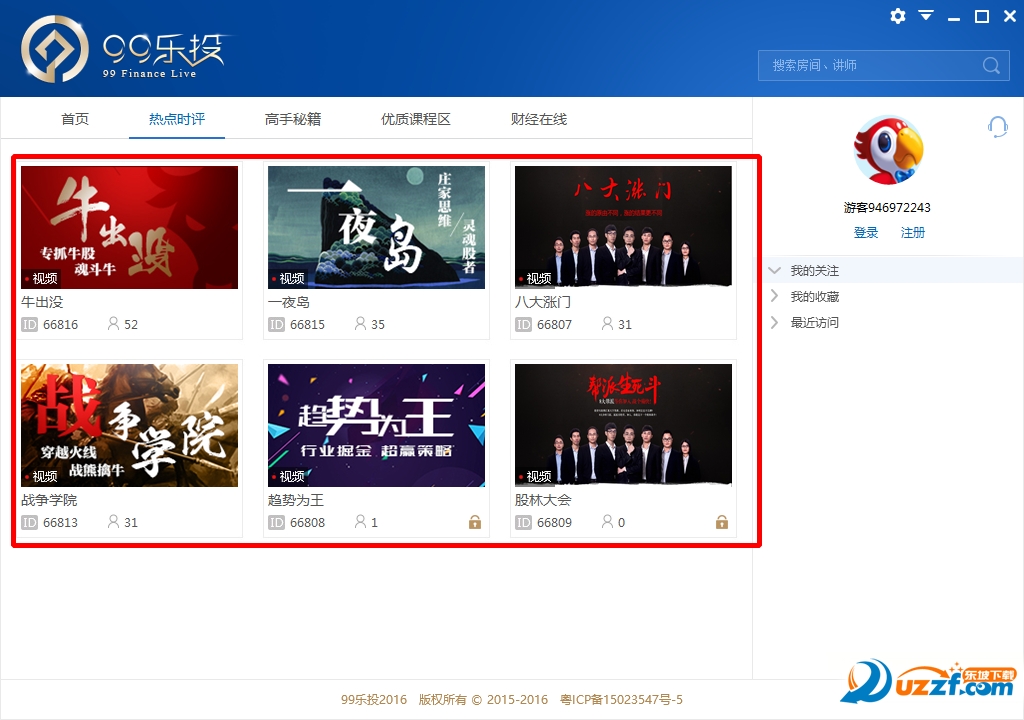The image size is (1024, 720).
Task: Click the 趋势为王 room title
Action: pyautogui.click(x=296, y=500)
